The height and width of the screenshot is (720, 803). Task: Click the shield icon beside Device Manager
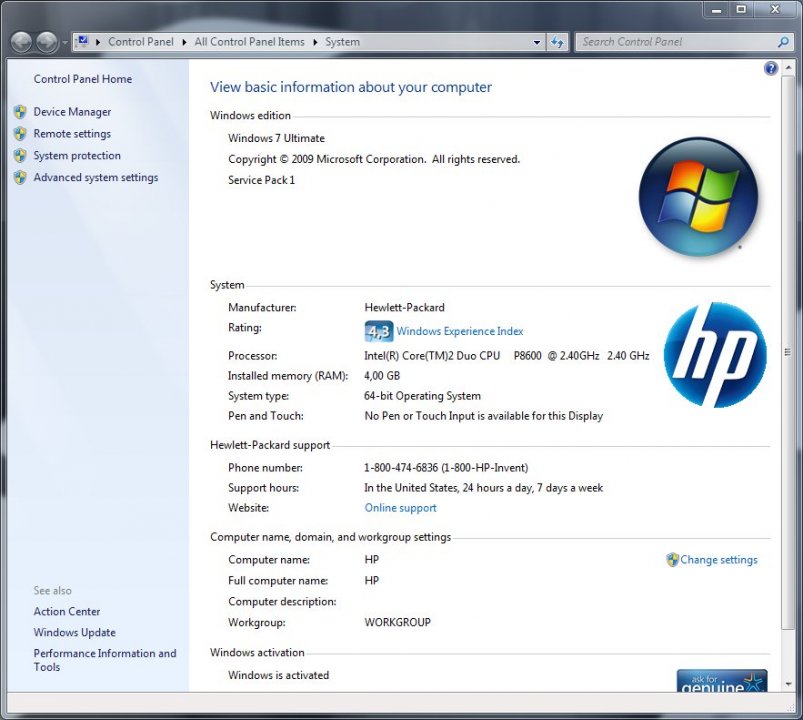(x=20, y=112)
